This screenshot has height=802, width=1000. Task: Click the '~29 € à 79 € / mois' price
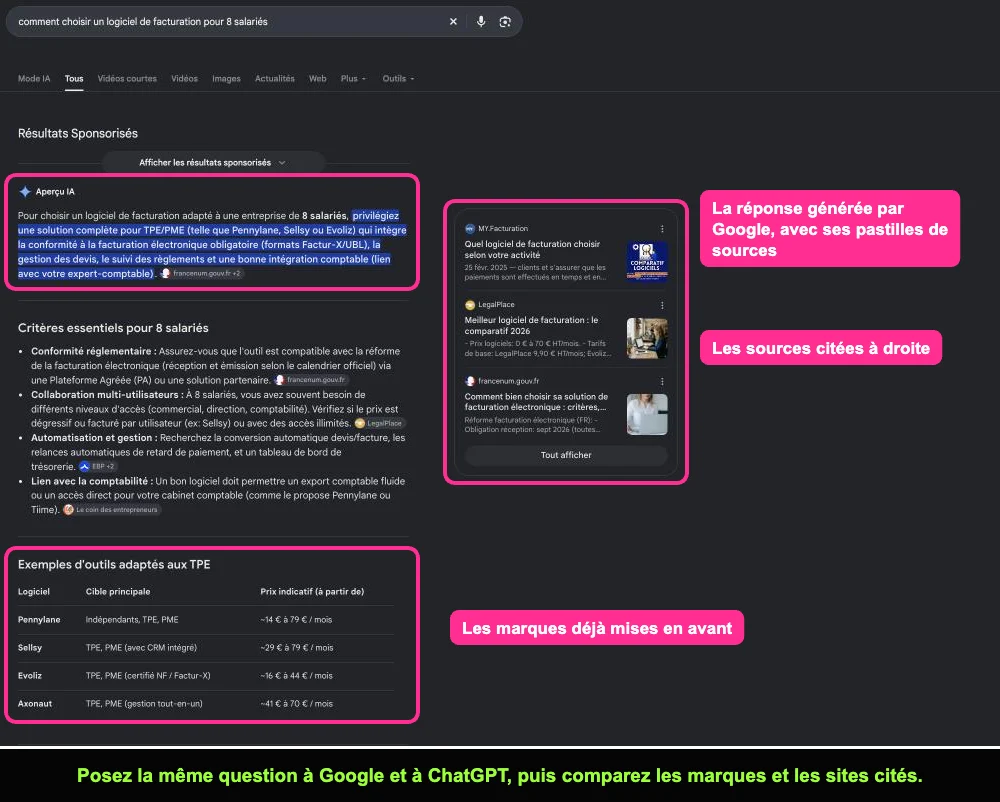[x=297, y=648]
